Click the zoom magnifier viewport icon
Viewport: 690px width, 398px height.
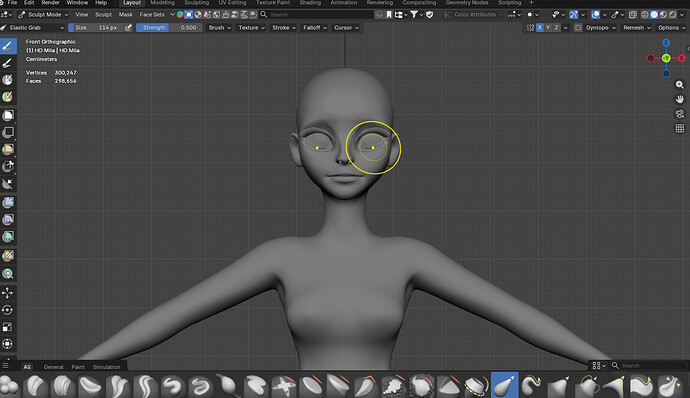[x=680, y=85]
